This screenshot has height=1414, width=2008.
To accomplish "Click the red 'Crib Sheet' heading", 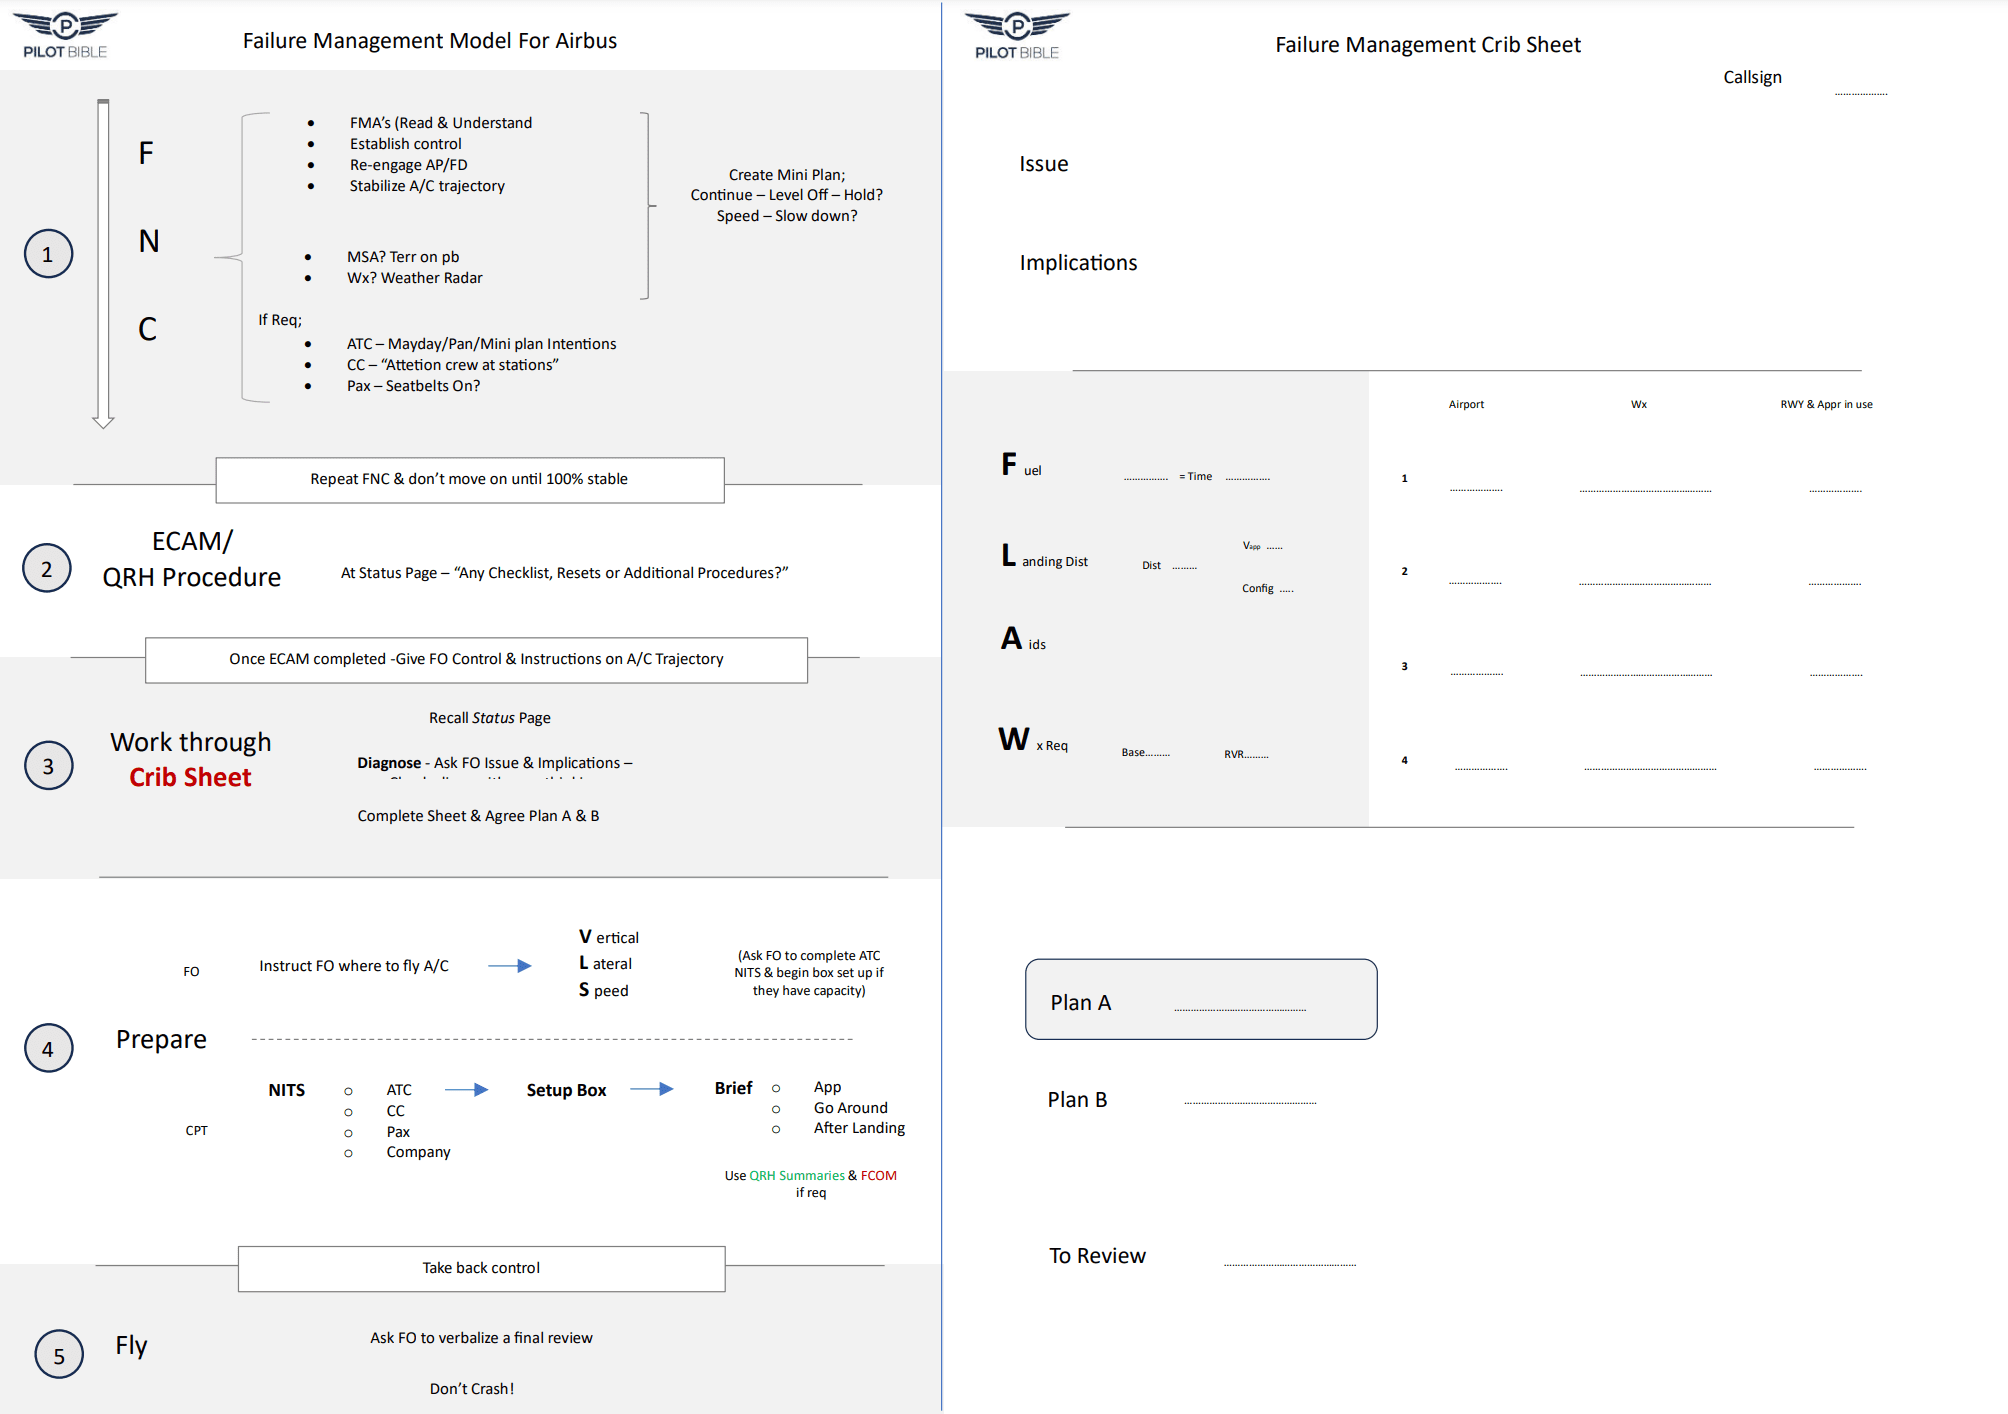I will click(190, 777).
